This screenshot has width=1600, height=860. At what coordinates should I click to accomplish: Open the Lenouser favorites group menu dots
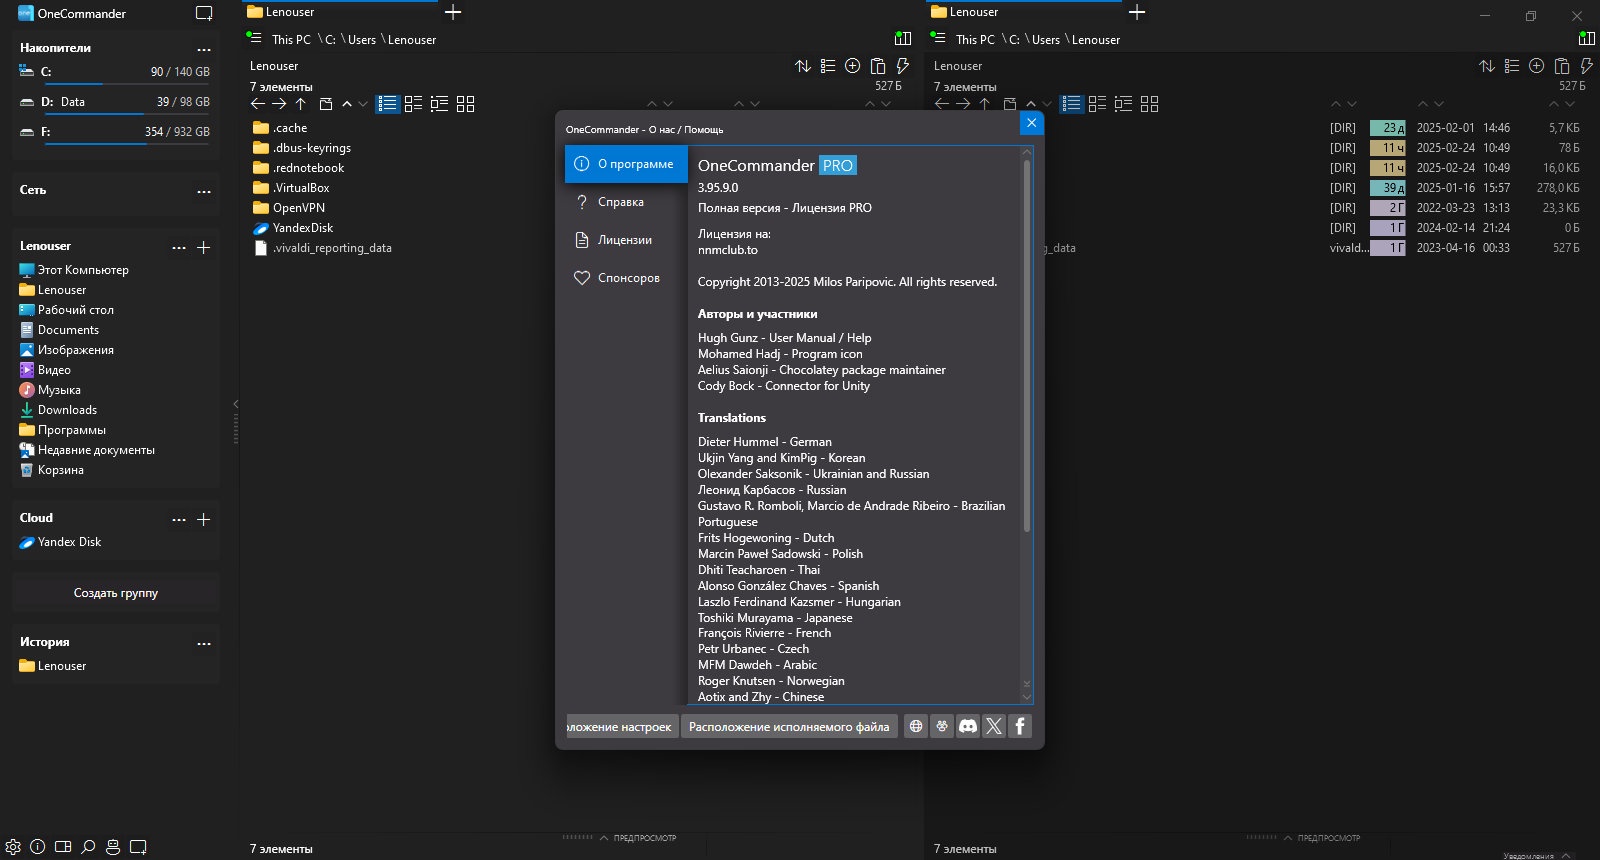tap(179, 247)
